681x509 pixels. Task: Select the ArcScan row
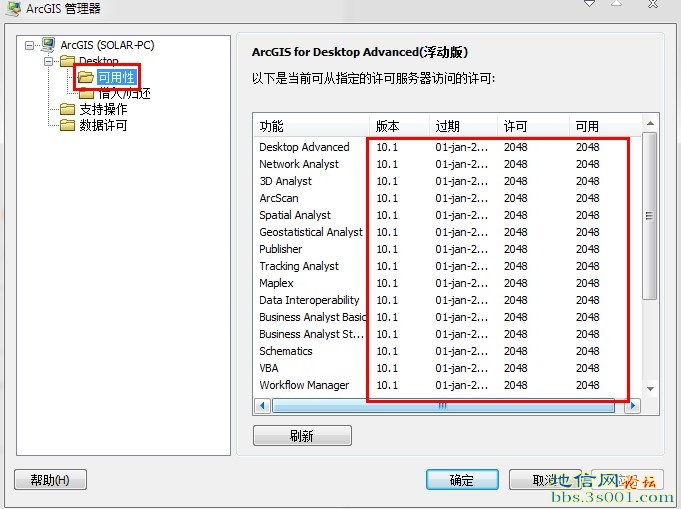coord(447,198)
